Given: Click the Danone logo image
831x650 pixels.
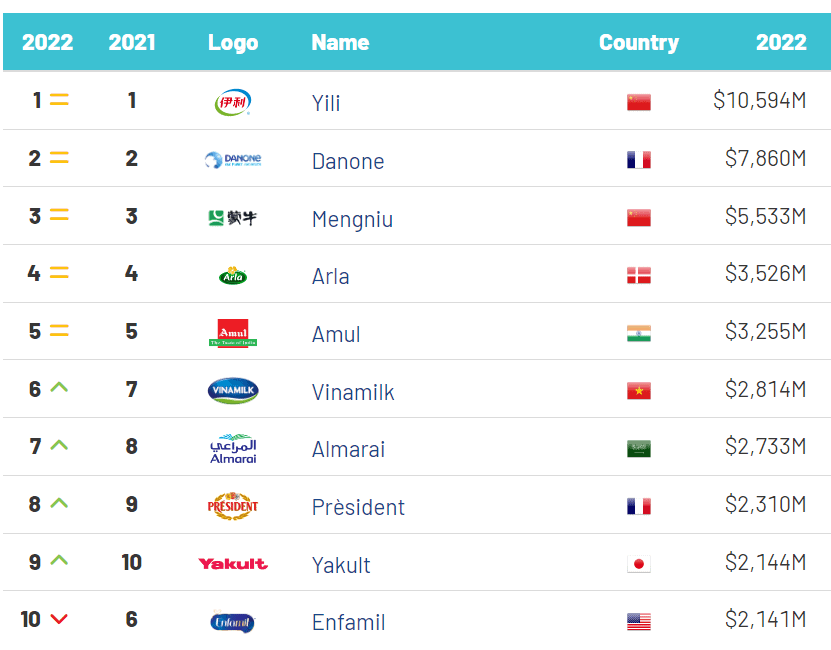Looking at the screenshot, I should pyautogui.click(x=233, y=160).
